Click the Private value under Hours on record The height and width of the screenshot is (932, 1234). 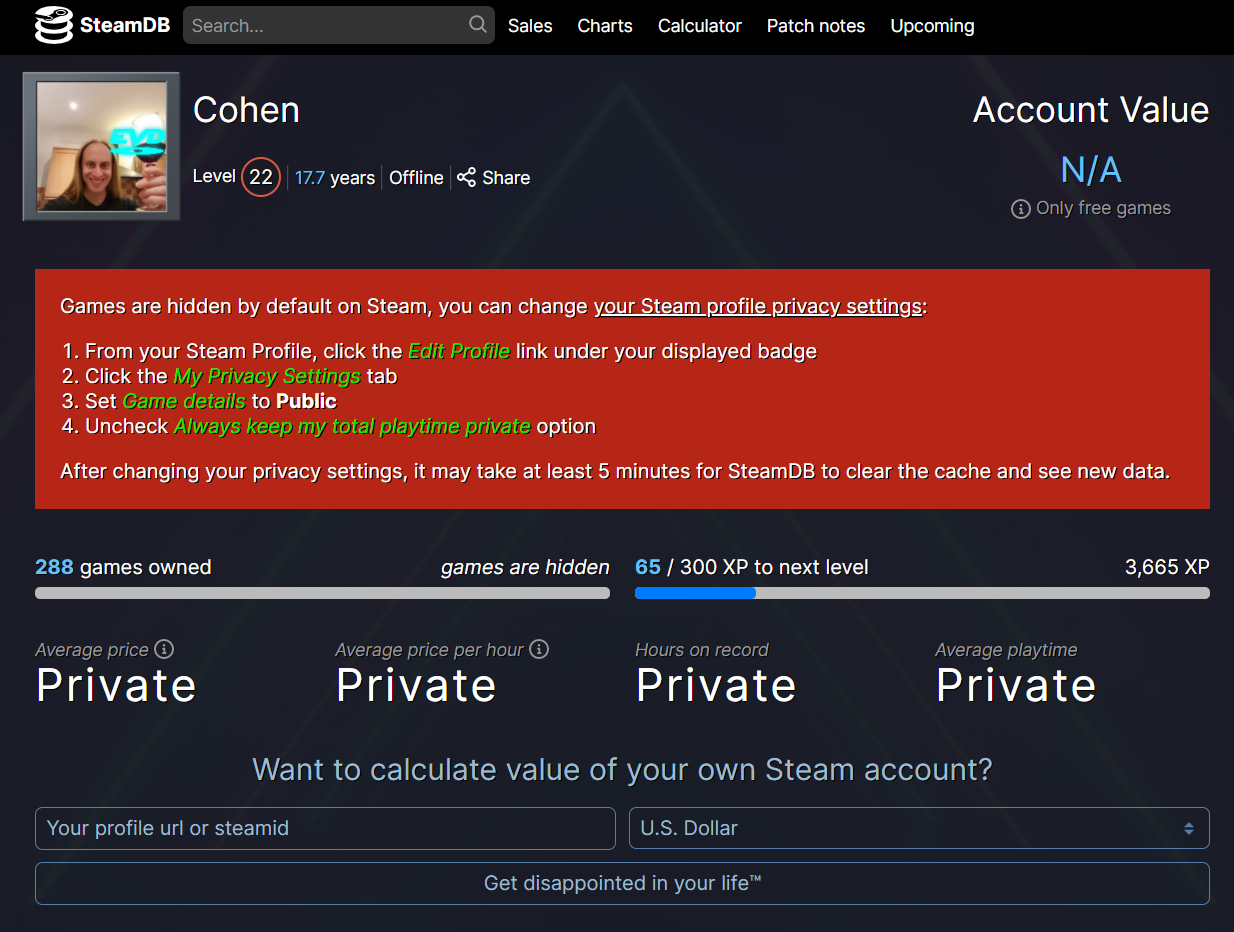[x=716, y=686]
